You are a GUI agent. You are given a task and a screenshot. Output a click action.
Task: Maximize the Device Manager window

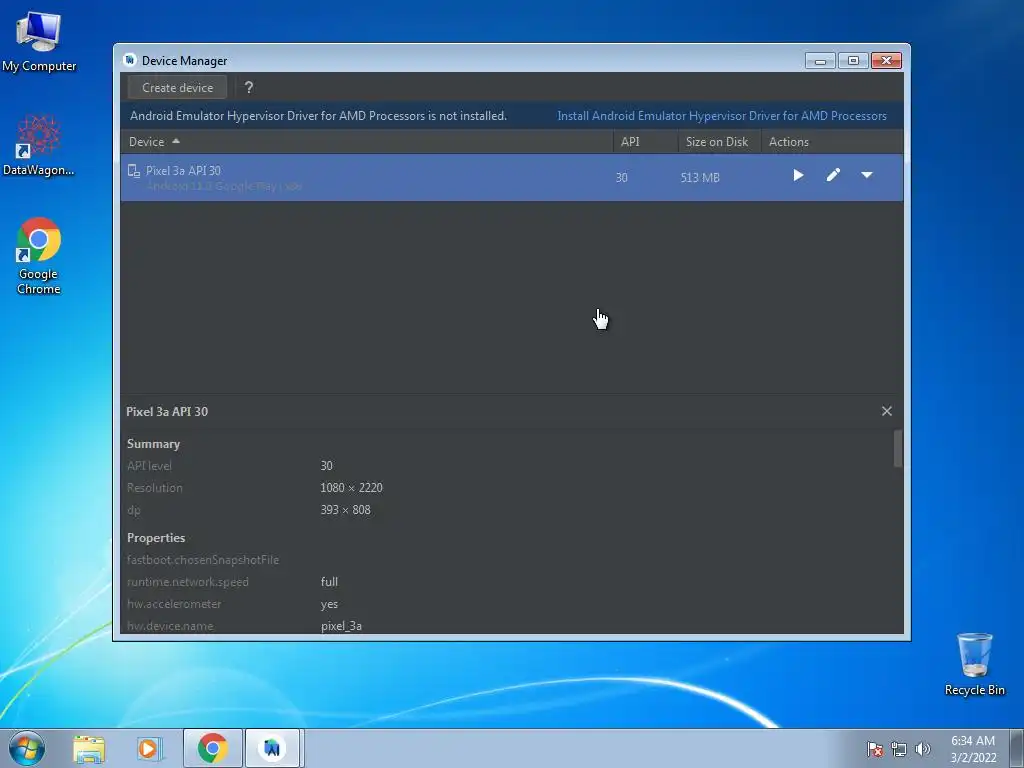pos(853,61)
